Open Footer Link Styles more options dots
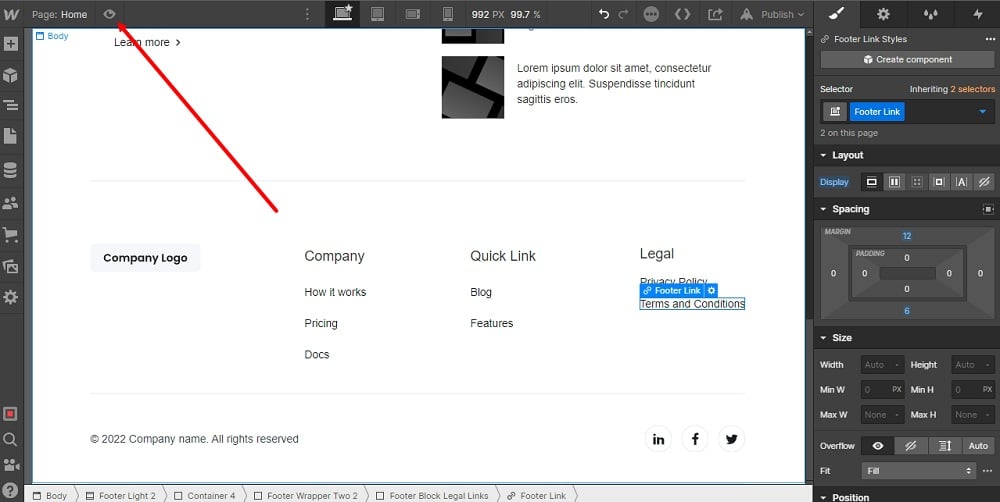The width and height of the screenshot is (1000, 502). [x=990, y=39]
